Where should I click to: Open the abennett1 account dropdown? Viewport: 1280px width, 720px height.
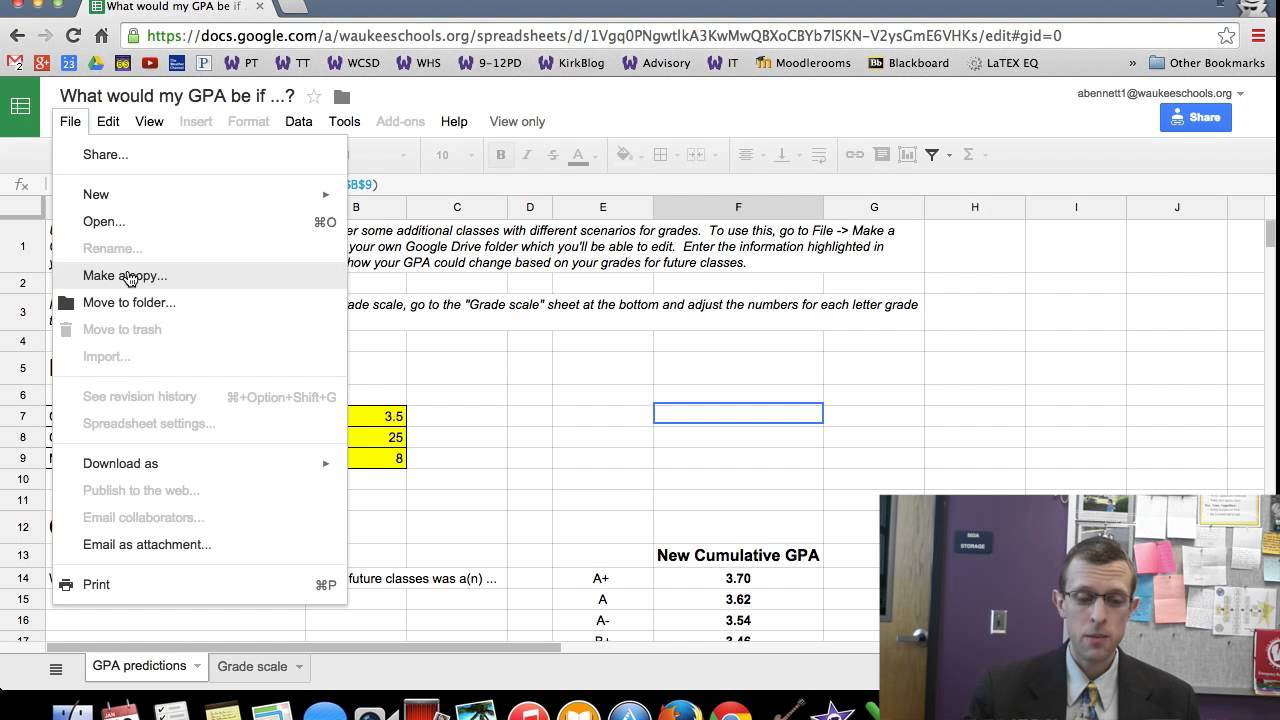1160,93
